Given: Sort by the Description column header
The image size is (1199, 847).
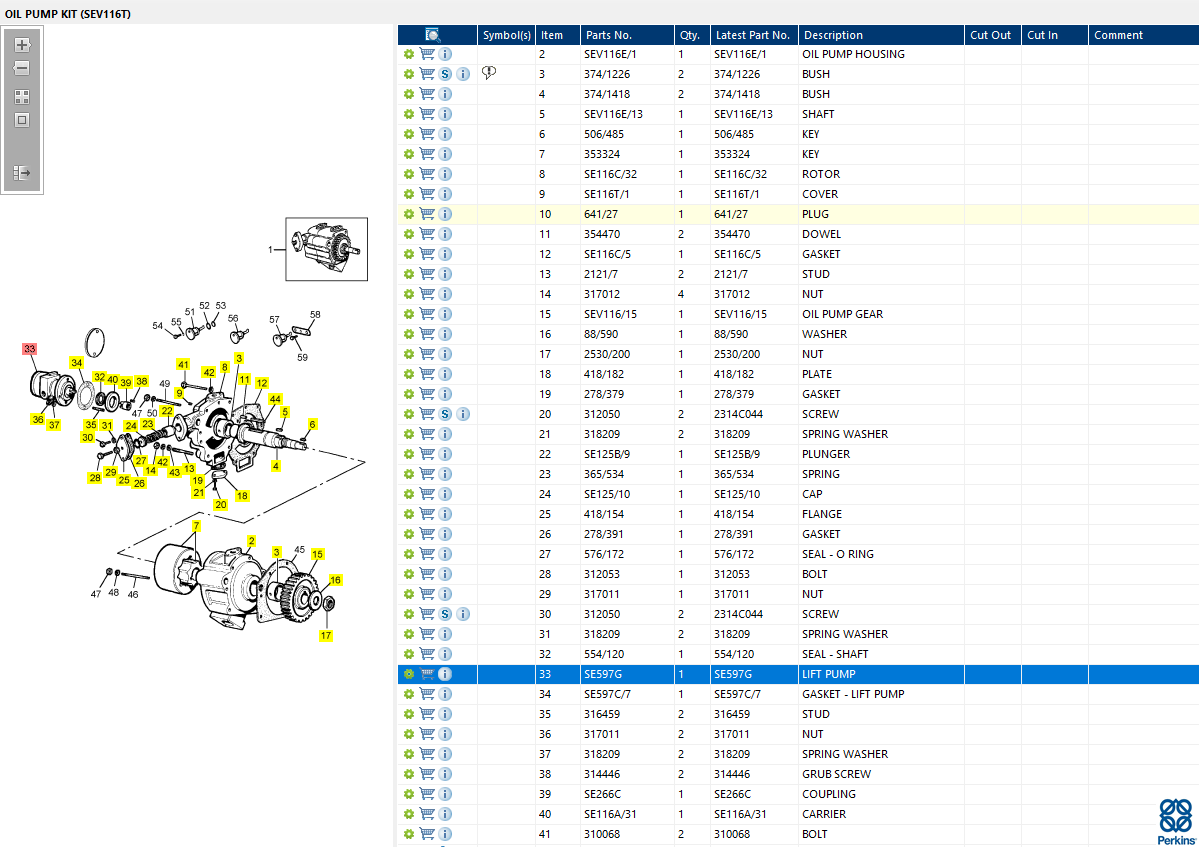Looking at the screenshot, I should [x=881, y=35].
